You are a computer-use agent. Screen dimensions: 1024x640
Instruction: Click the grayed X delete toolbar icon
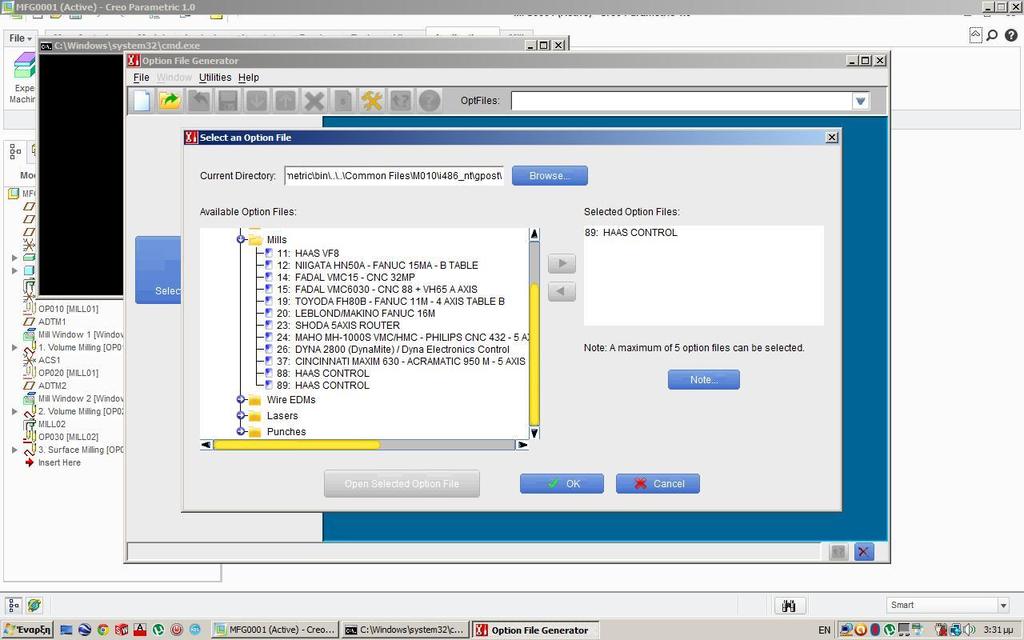(x=314, y=101)
